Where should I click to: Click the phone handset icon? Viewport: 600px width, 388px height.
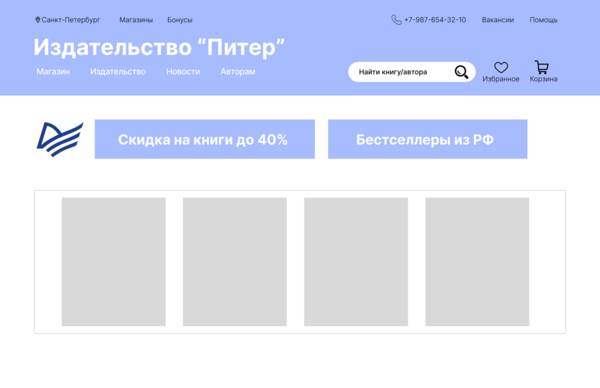(396, 20)
